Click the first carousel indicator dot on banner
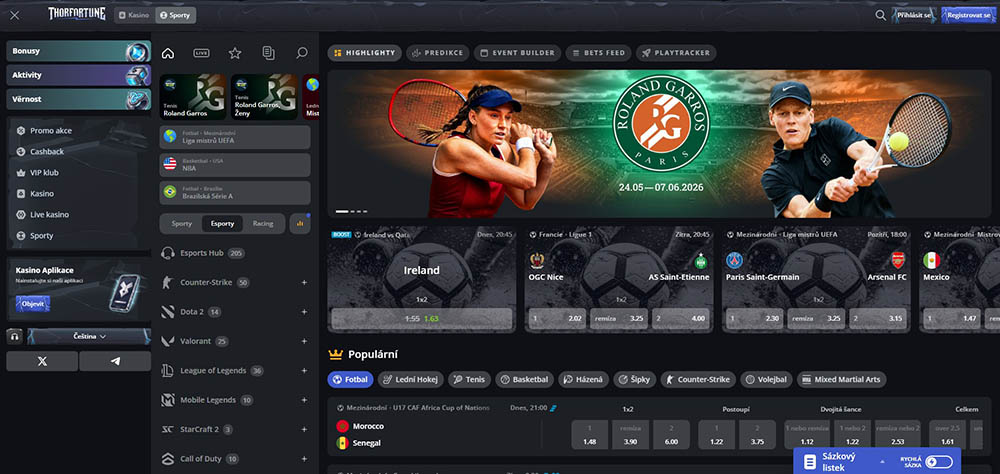The width and height of the screenshot is (1000, 474). (342, 211)
